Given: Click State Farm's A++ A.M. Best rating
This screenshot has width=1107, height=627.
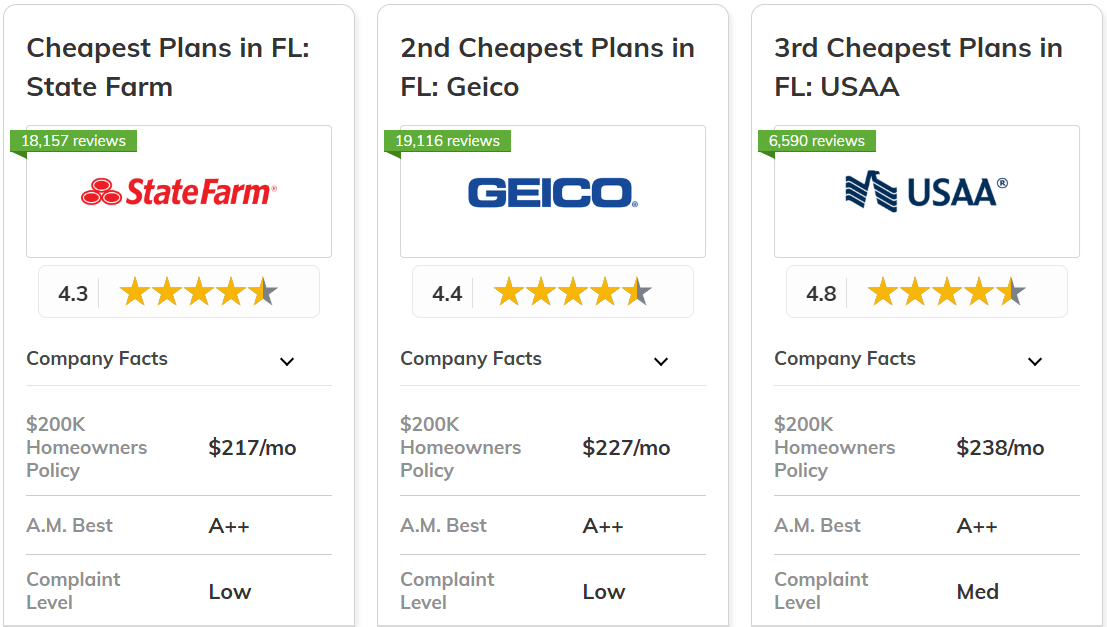Looking at the screenshot, I should click(229, 527).
